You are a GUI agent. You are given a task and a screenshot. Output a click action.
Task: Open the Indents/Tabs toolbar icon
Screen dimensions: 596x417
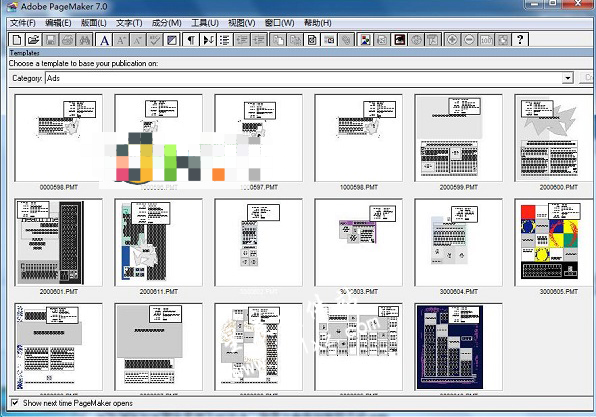[208, 40]
